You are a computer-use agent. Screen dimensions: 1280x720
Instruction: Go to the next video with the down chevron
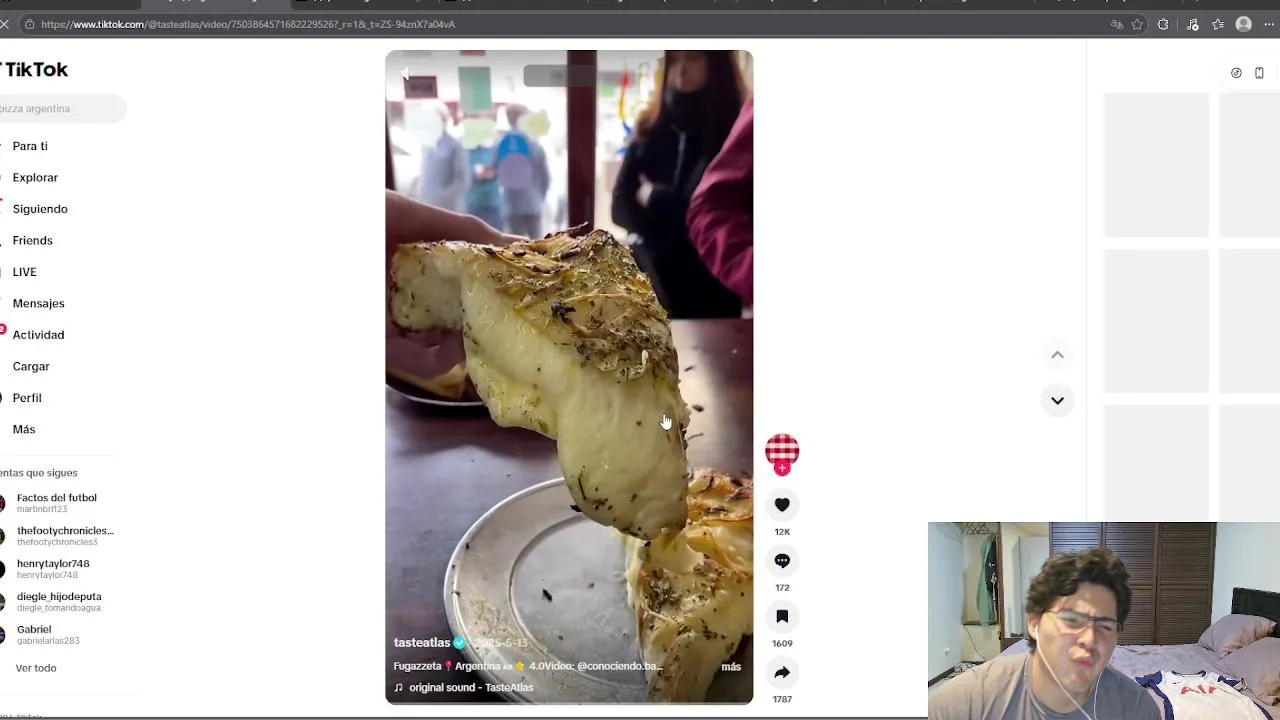(1057, 401)
